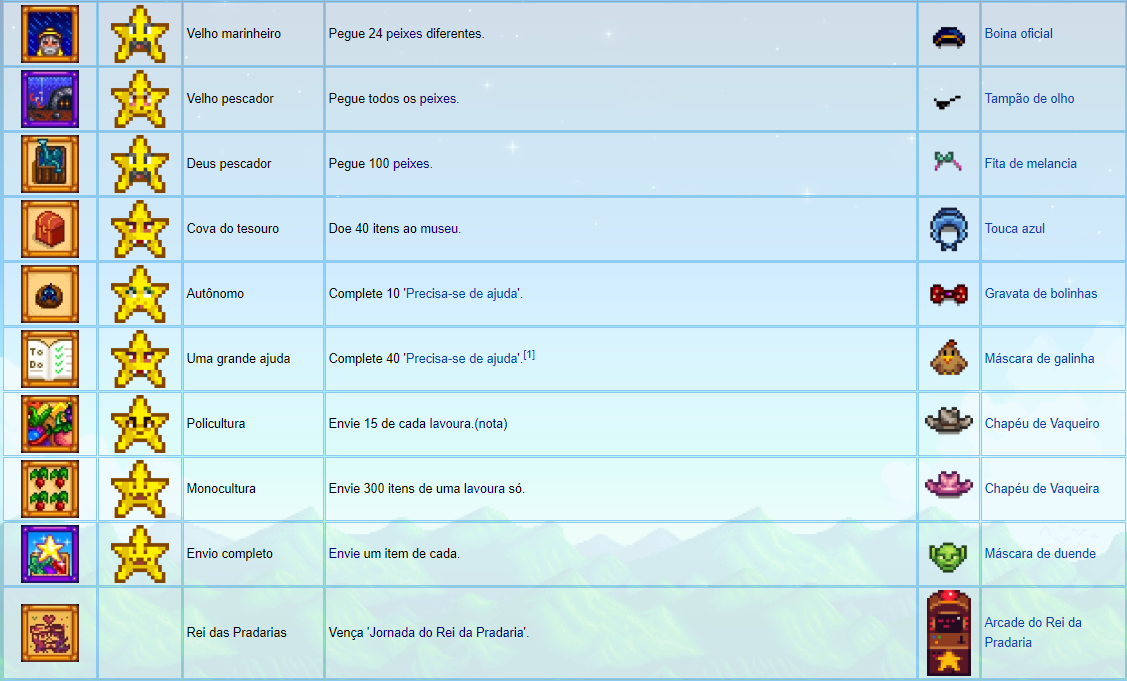This screenshot has height=681, width=1127.
Task: Click the 'Deus pescador' name cell
Action: (x=254, y=164)
